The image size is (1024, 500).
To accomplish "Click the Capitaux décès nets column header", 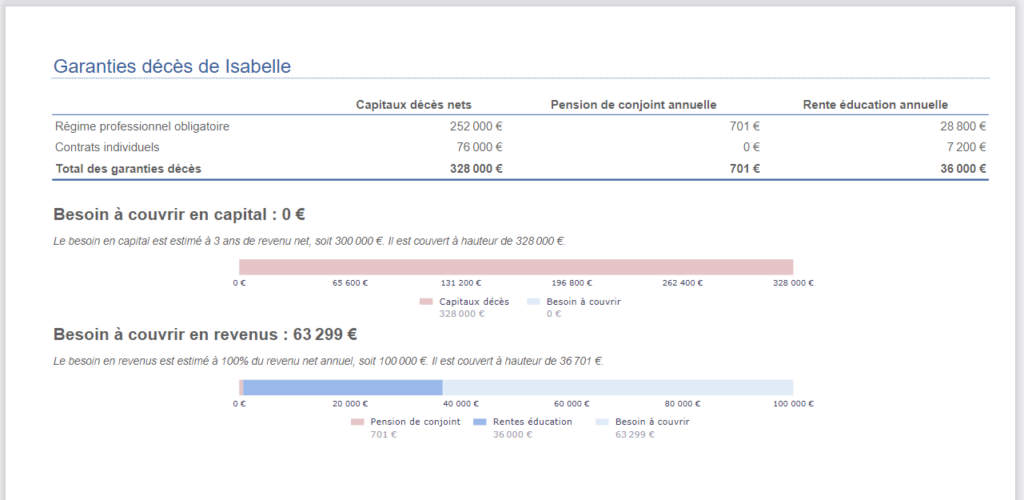I will [414, 105].
